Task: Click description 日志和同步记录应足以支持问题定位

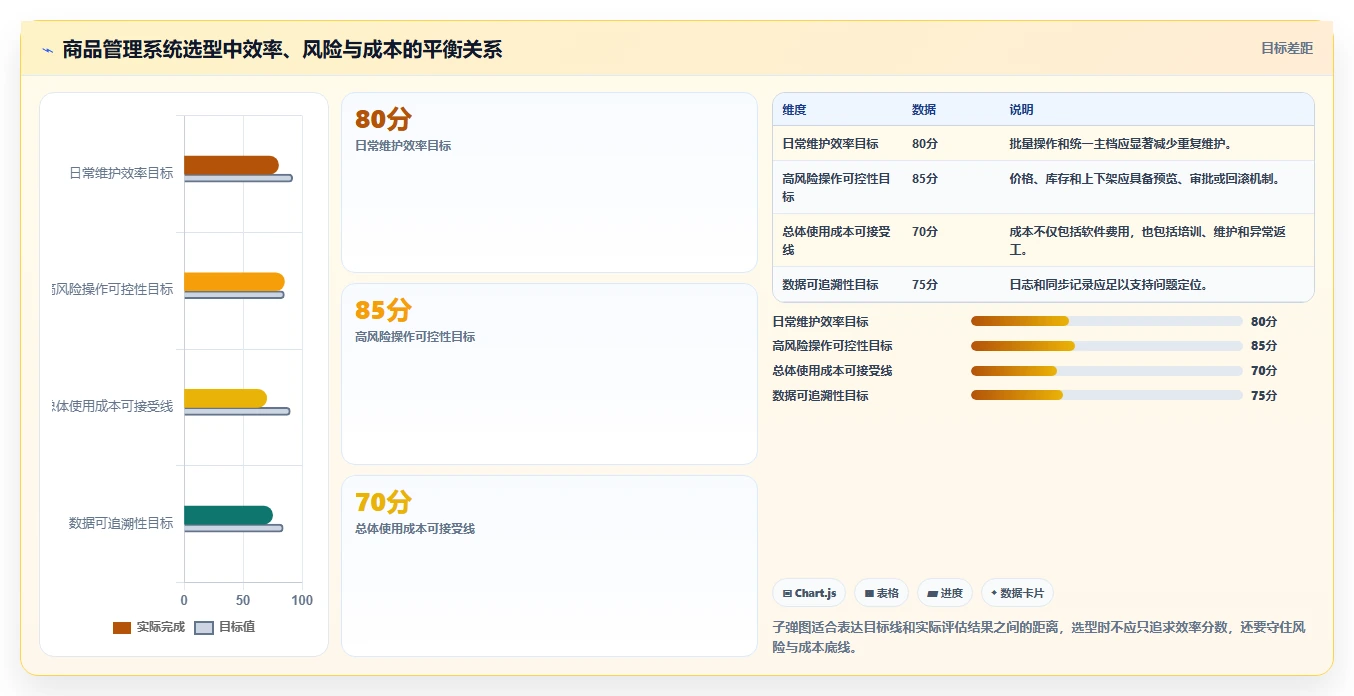Action: [x=1109, y=285]
